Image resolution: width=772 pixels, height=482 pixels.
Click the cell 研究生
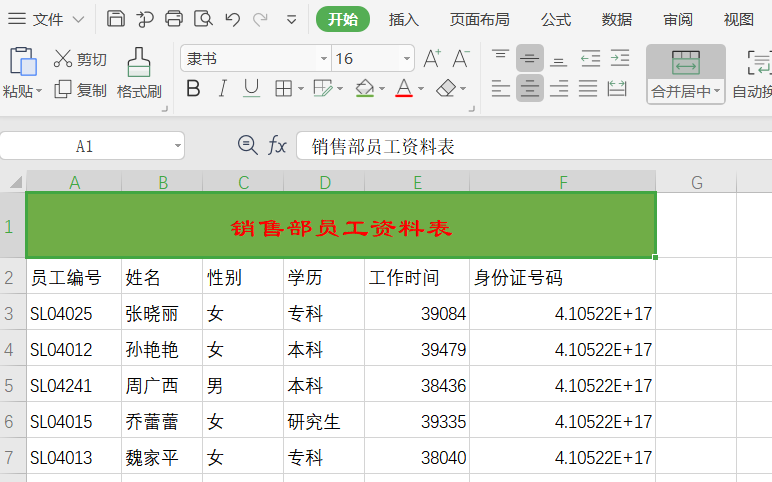click(x=324, y=421)
